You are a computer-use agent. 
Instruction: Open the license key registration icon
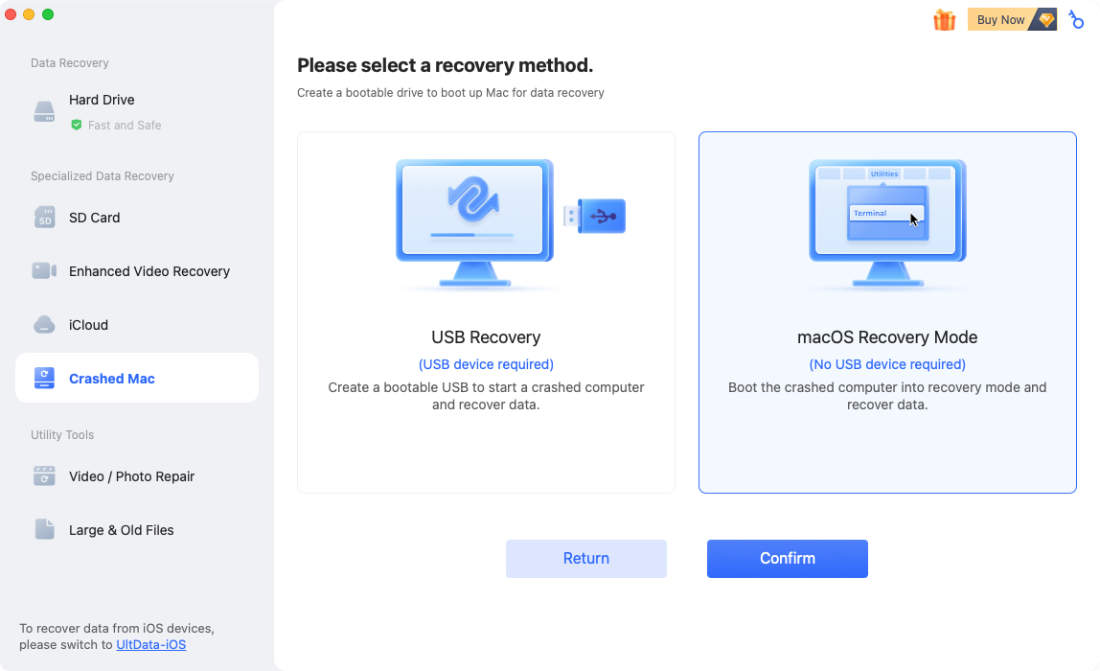tap(1075, 19)
